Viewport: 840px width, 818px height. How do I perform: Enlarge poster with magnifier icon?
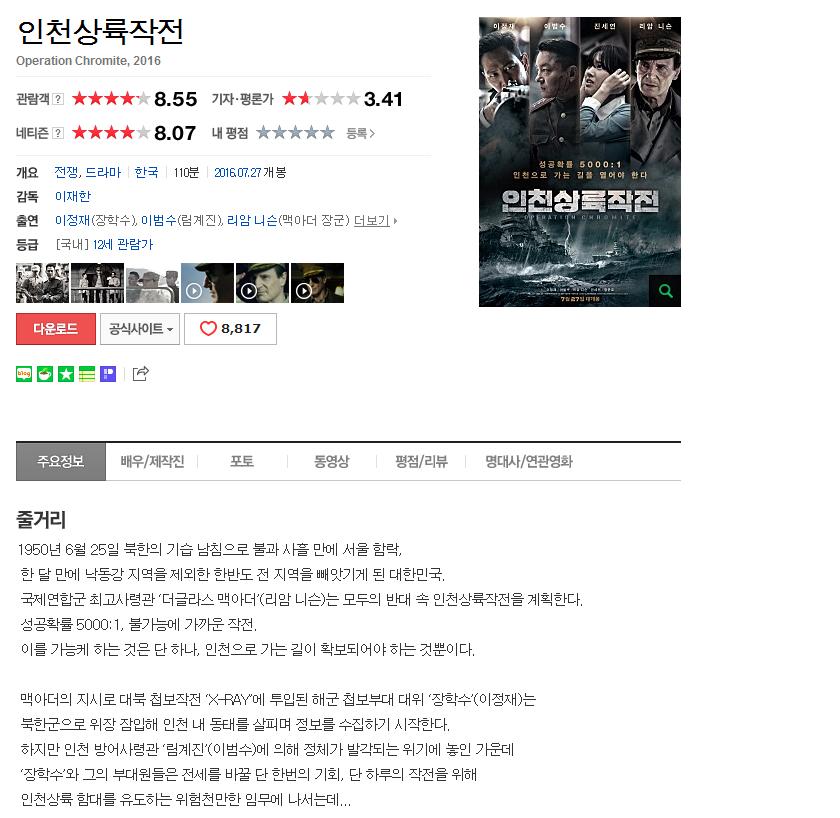(x=665, y=291)
